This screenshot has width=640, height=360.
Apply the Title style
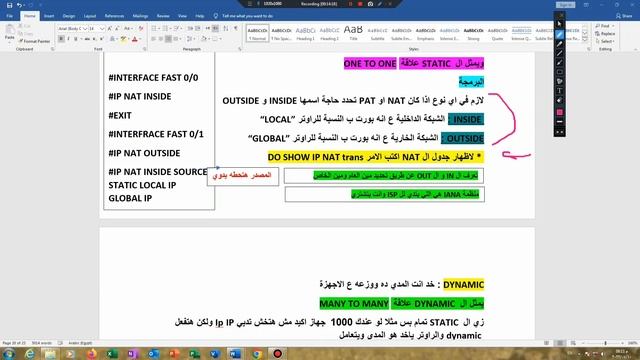point(353,33)
